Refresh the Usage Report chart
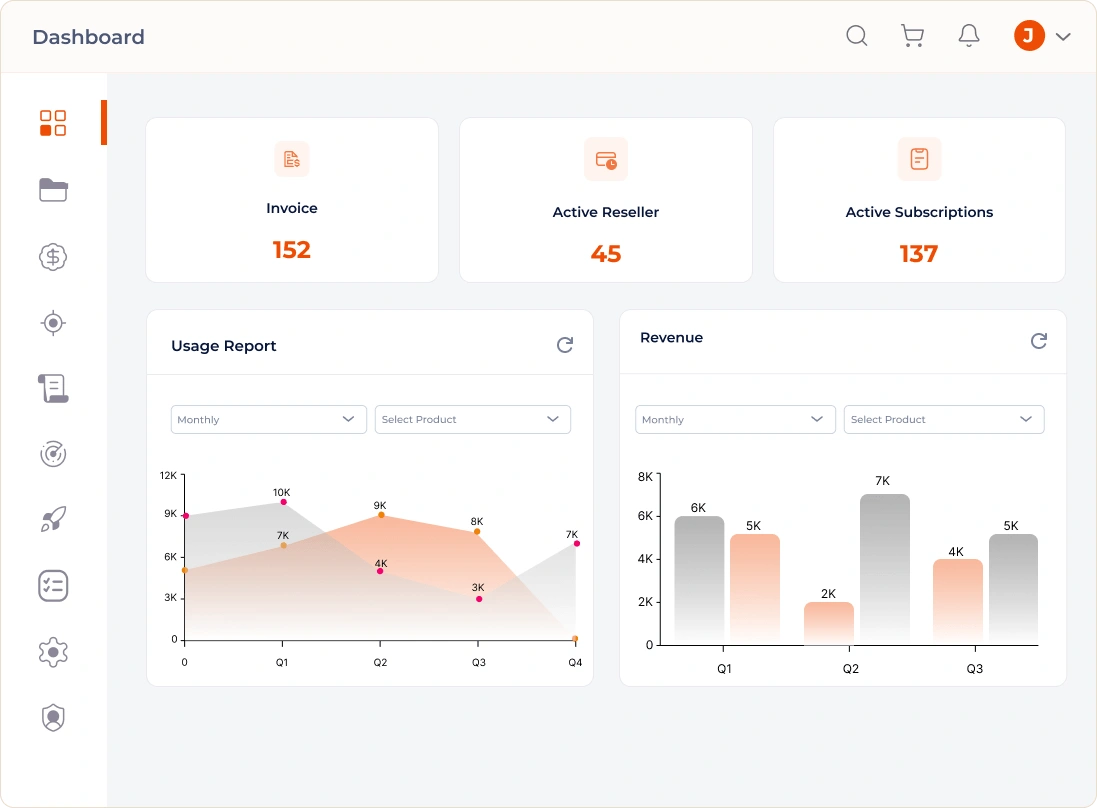This screenshot has height=808, width=1097. click(x=565, y=344)
